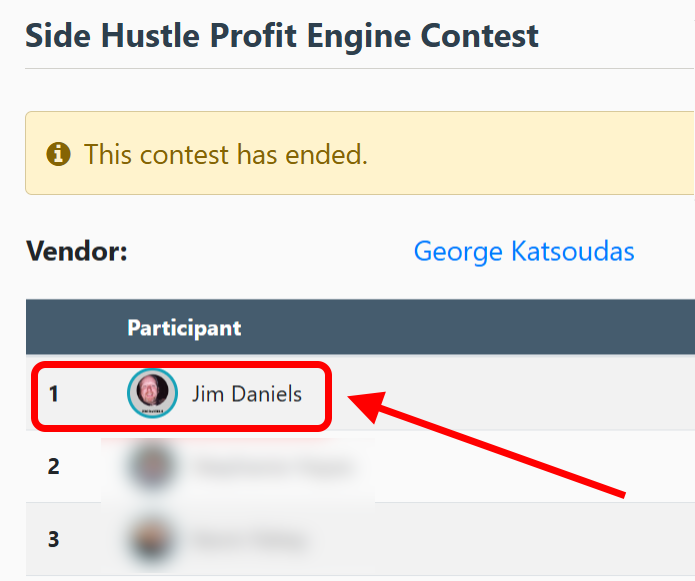
Task: Click the info icon in the alert
Action: (x=59, y=154)
